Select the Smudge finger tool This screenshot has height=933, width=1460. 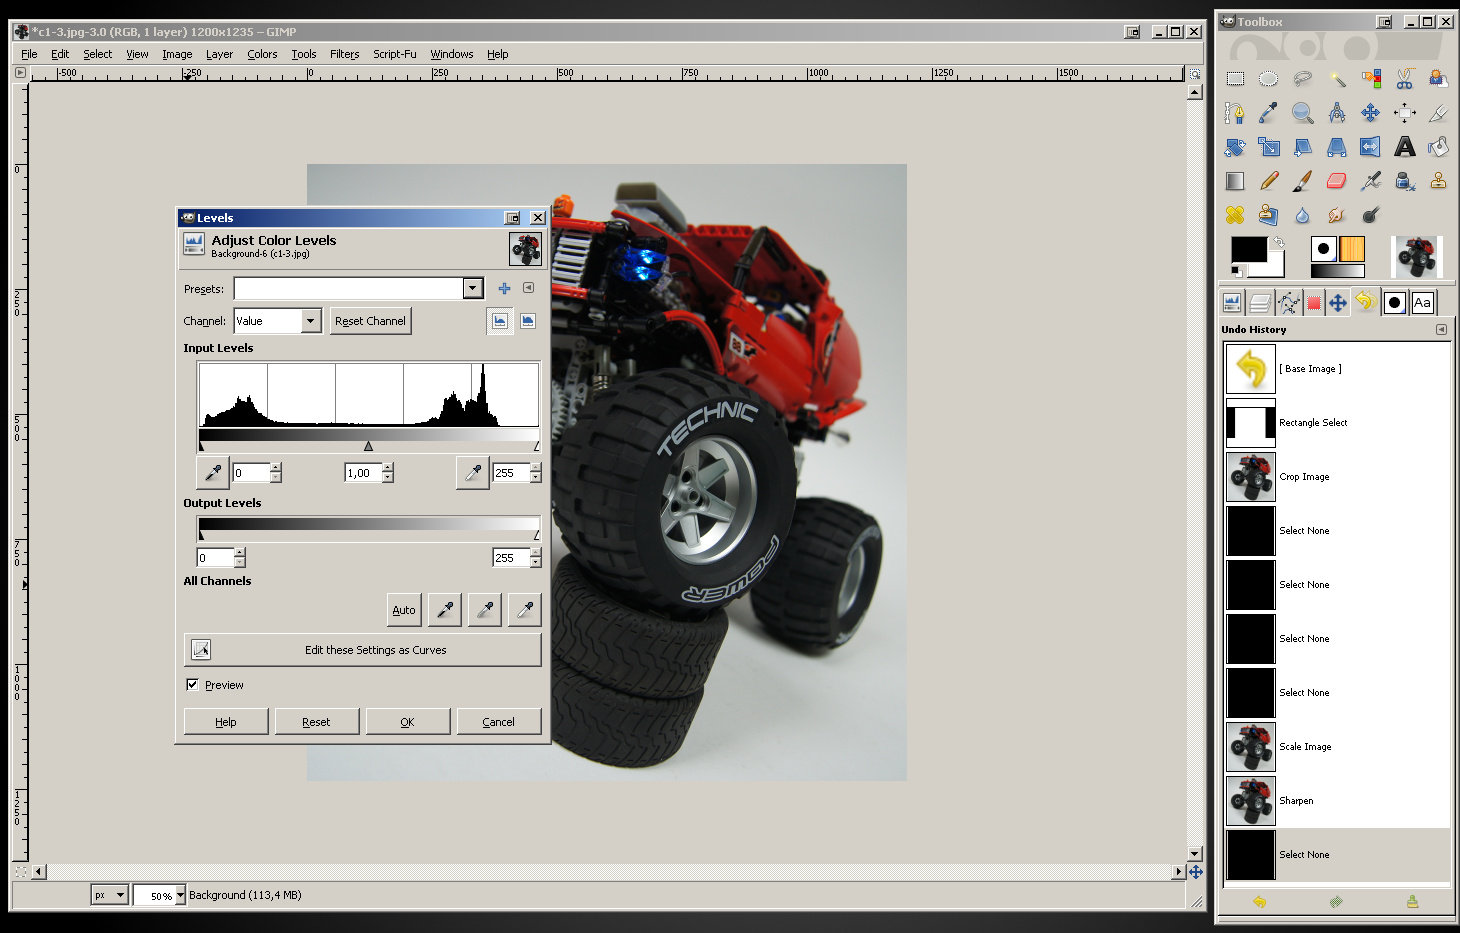tap(1337, 215)
